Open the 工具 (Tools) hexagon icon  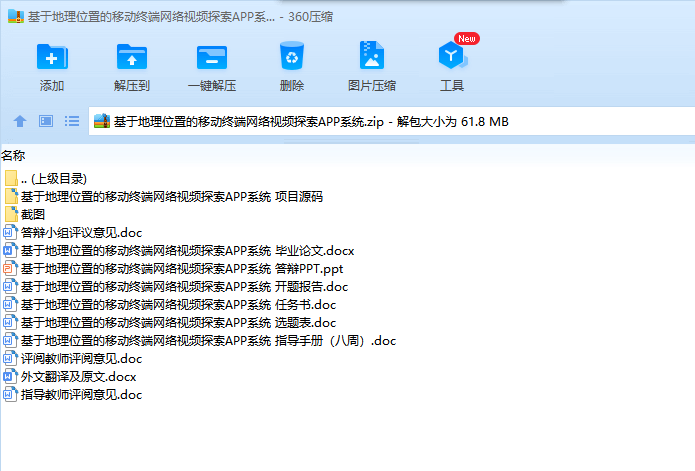tap(452, 55)
